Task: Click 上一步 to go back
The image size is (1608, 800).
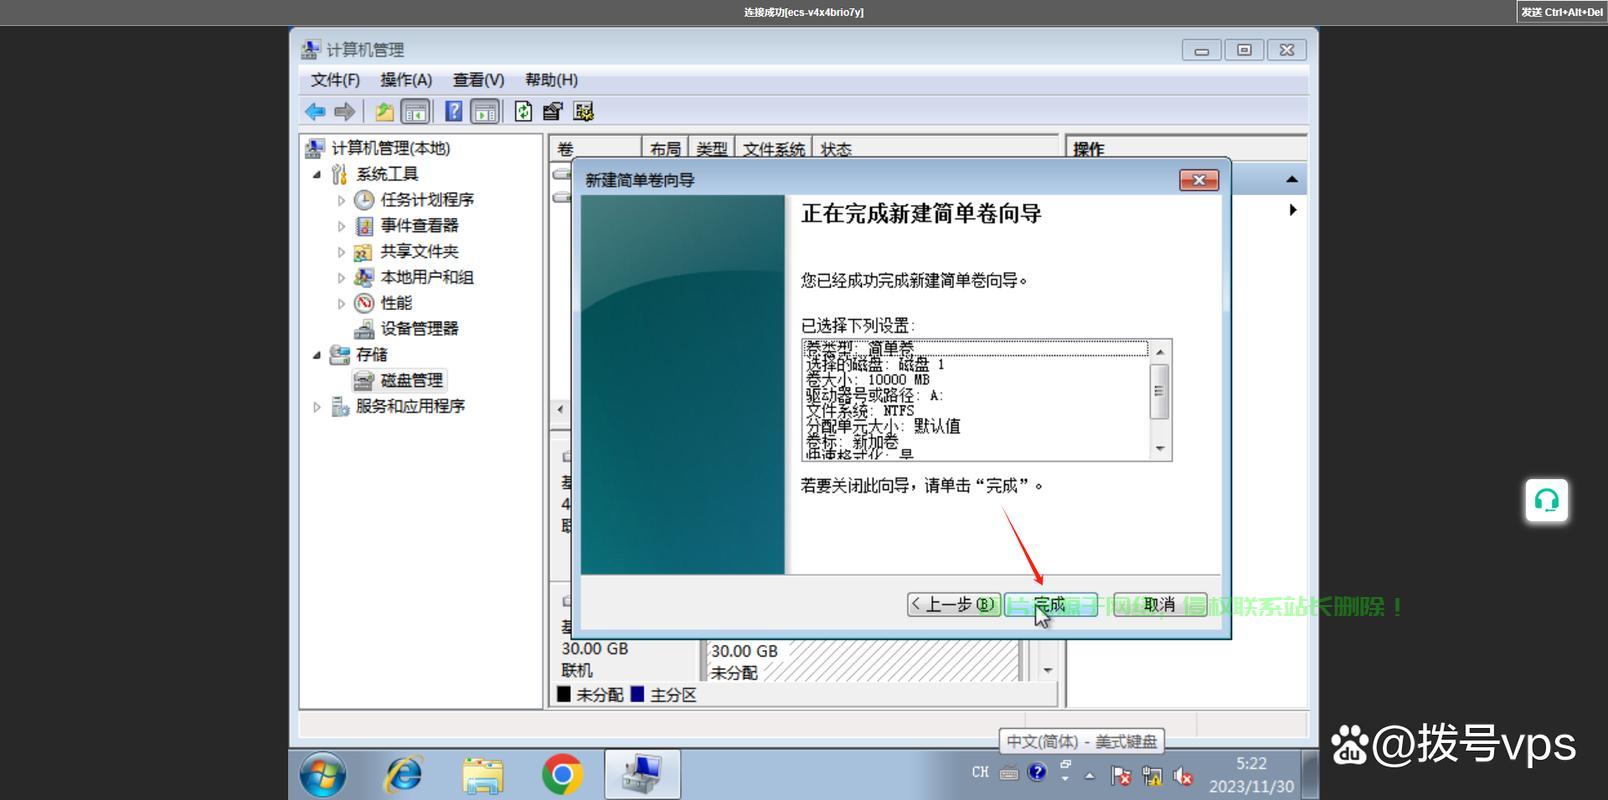Action: click(x=953, y=605)
